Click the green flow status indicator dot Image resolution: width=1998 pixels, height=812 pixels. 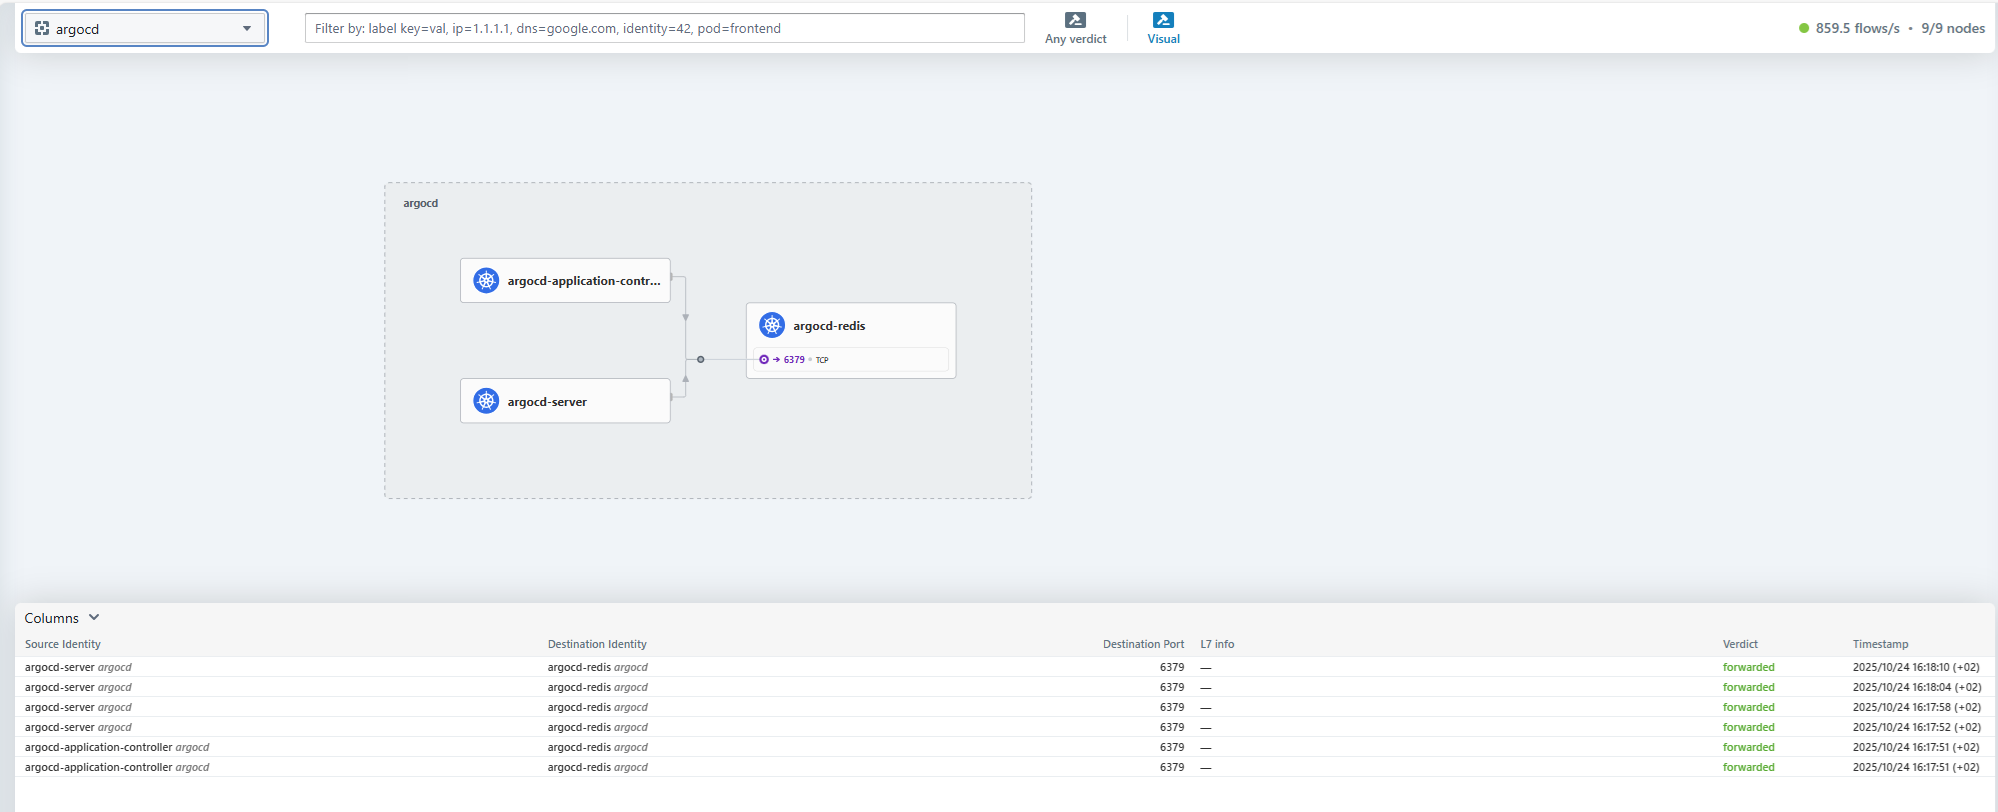(x=1804, y=29)
